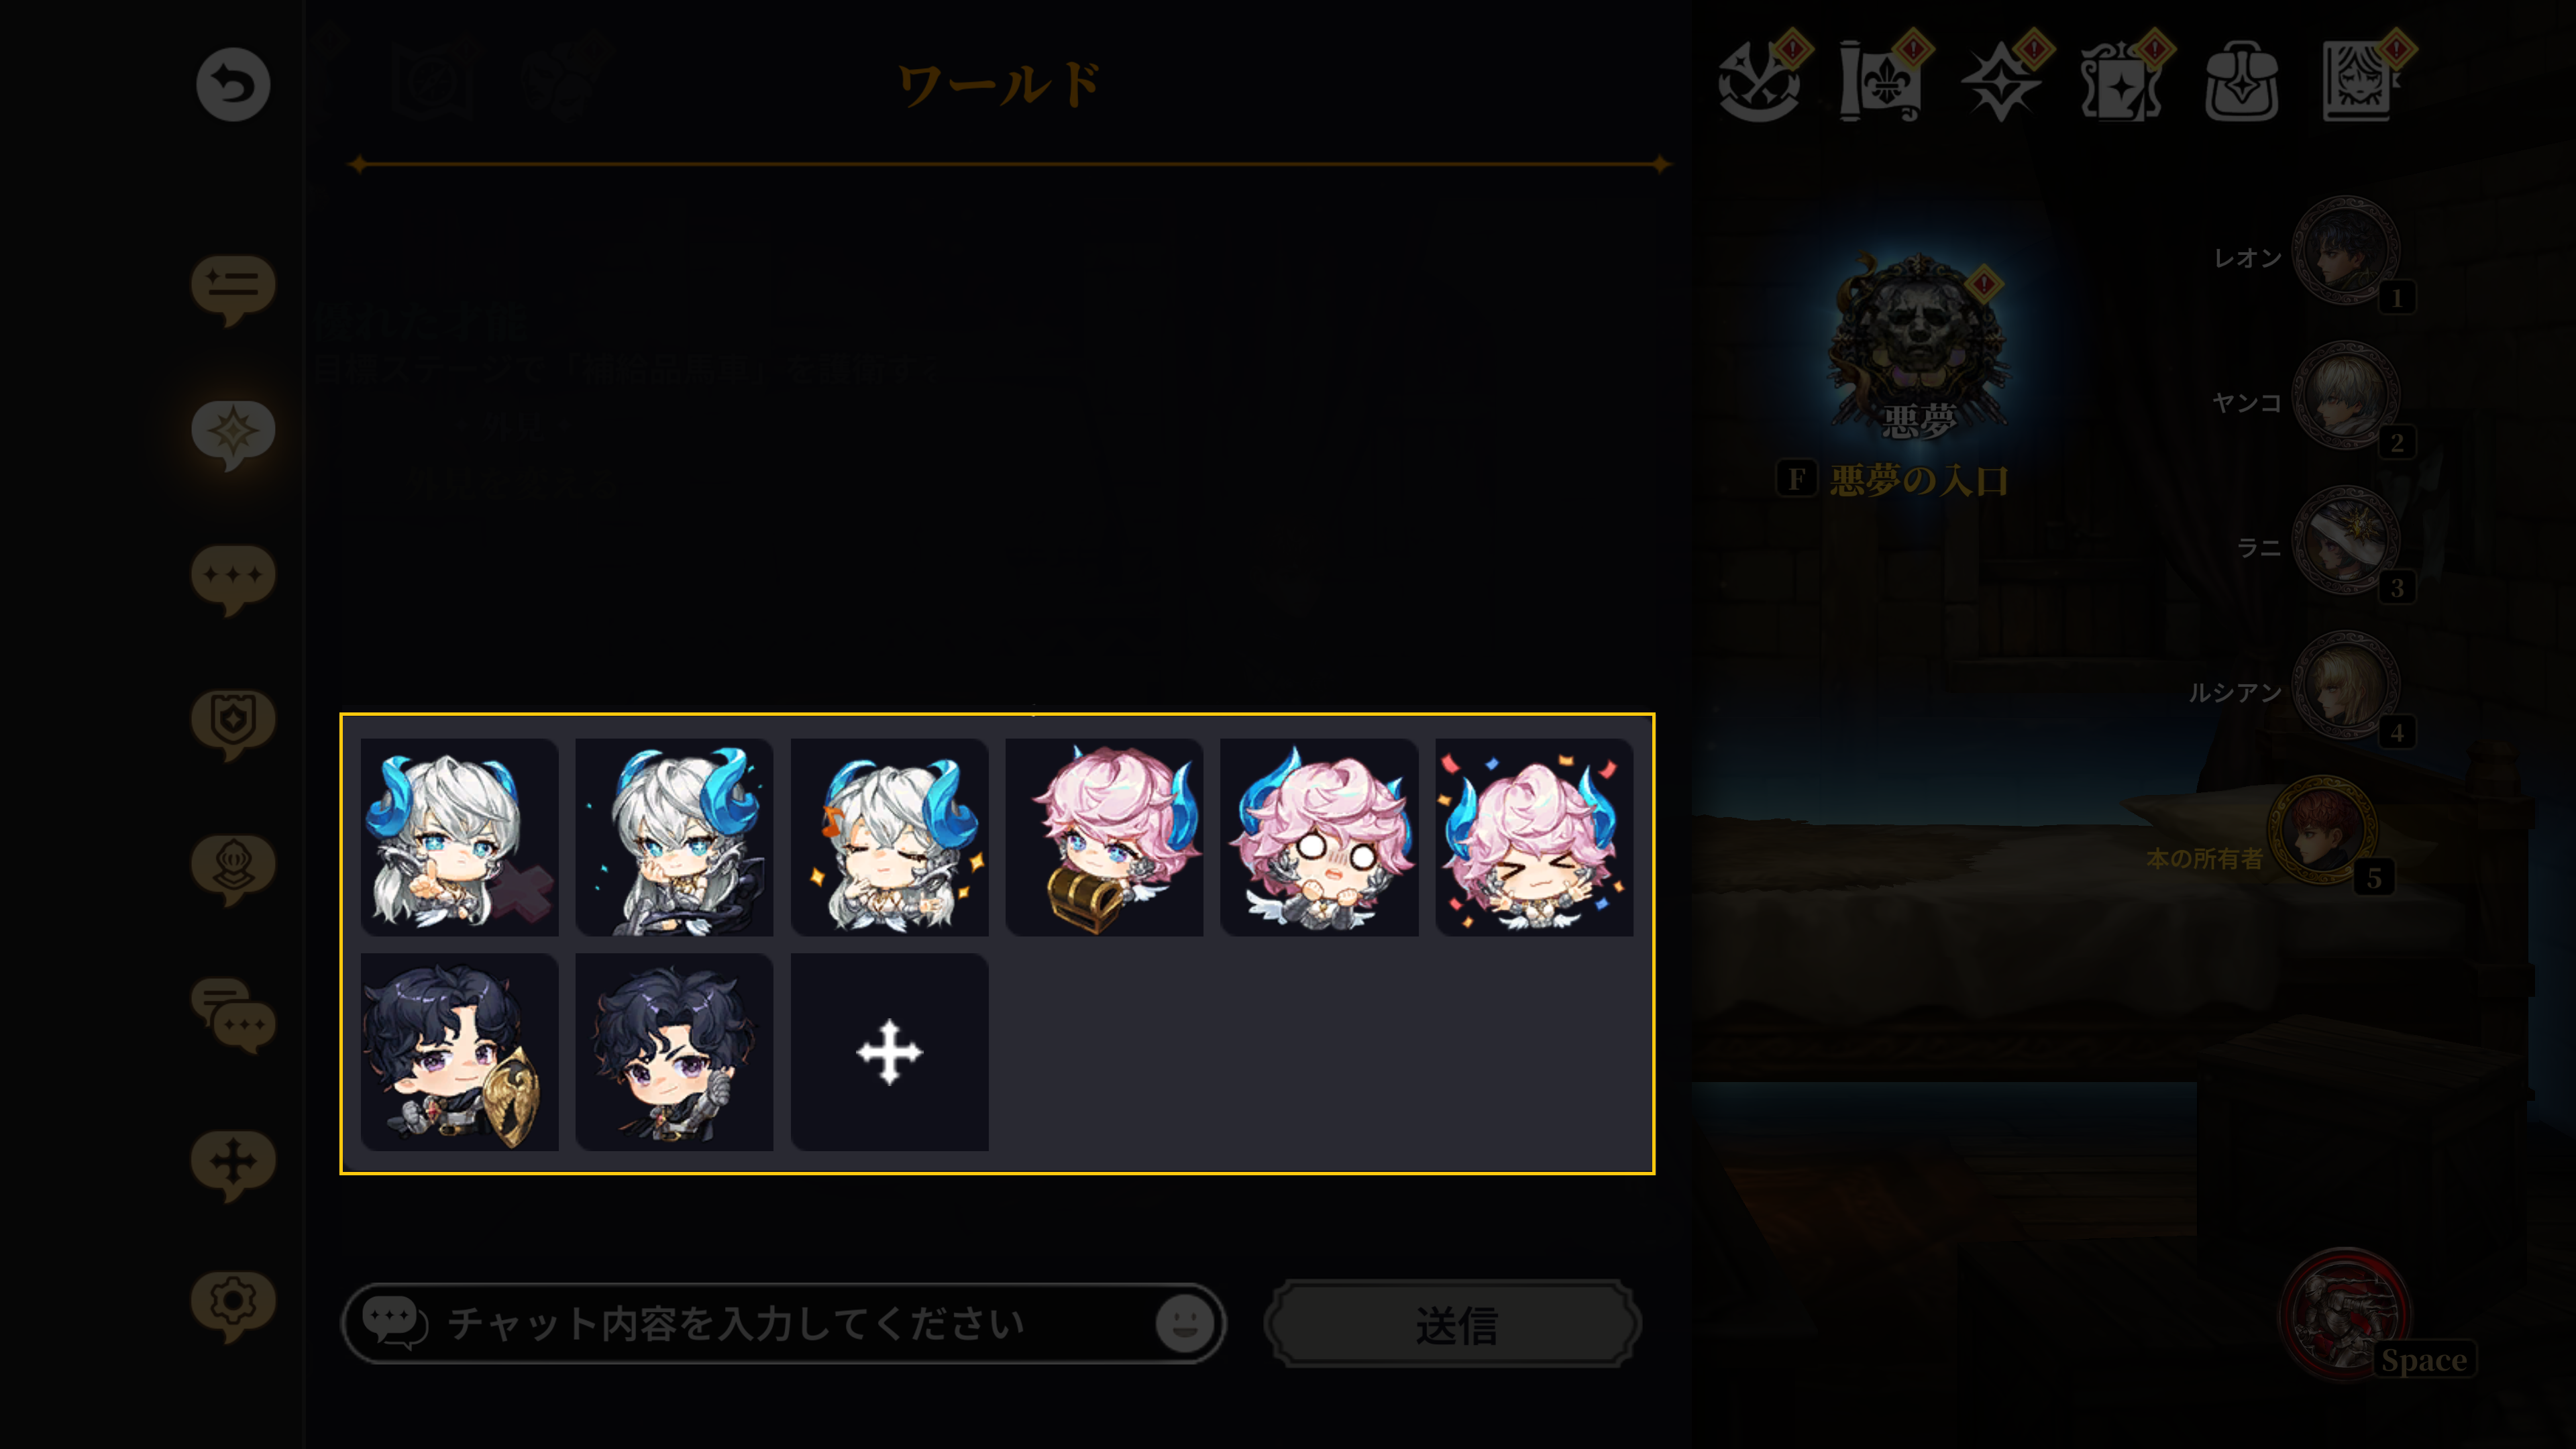Open the card deck icon
The image size is (2576, 1449).
pyautogui.click(x=2120, y=81)
